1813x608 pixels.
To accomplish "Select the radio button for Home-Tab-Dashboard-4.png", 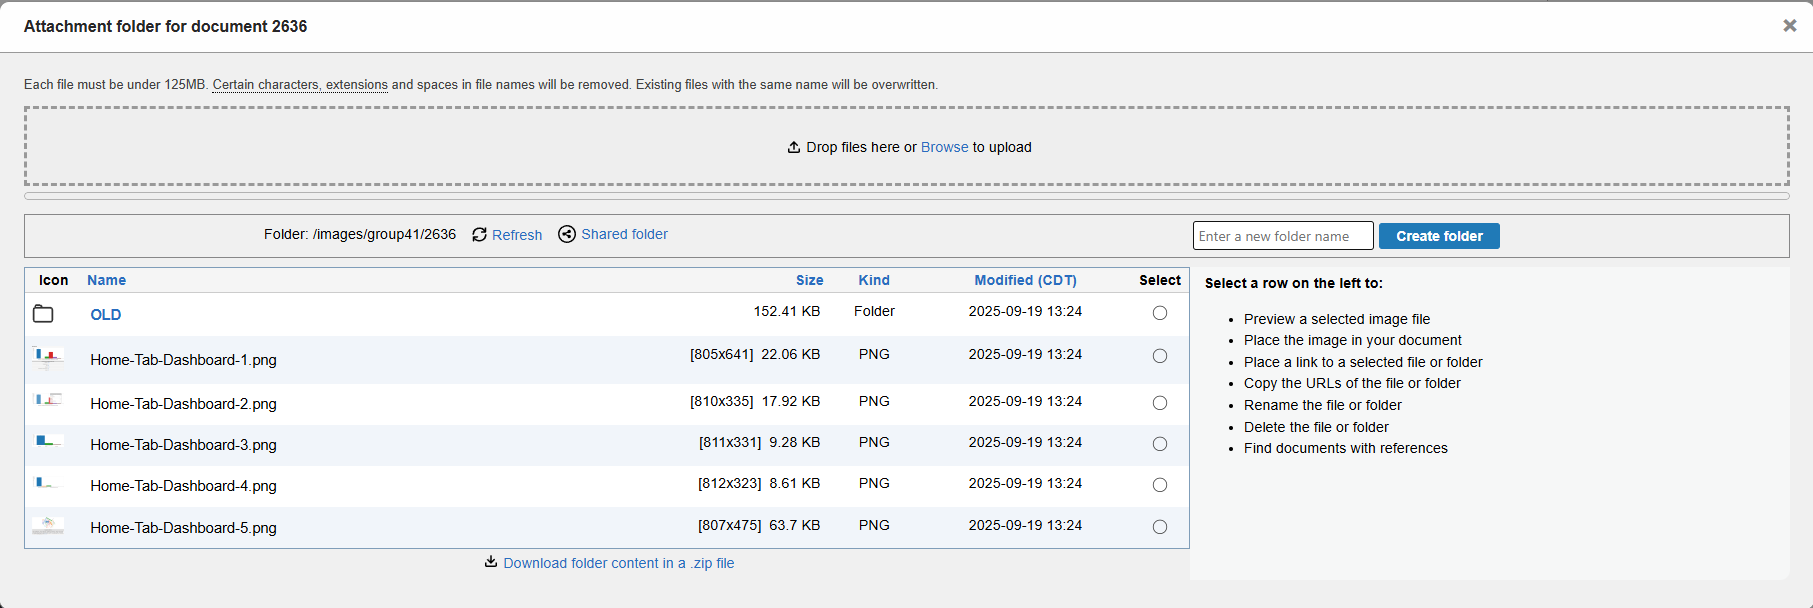I will click(x=1160, y=485).
